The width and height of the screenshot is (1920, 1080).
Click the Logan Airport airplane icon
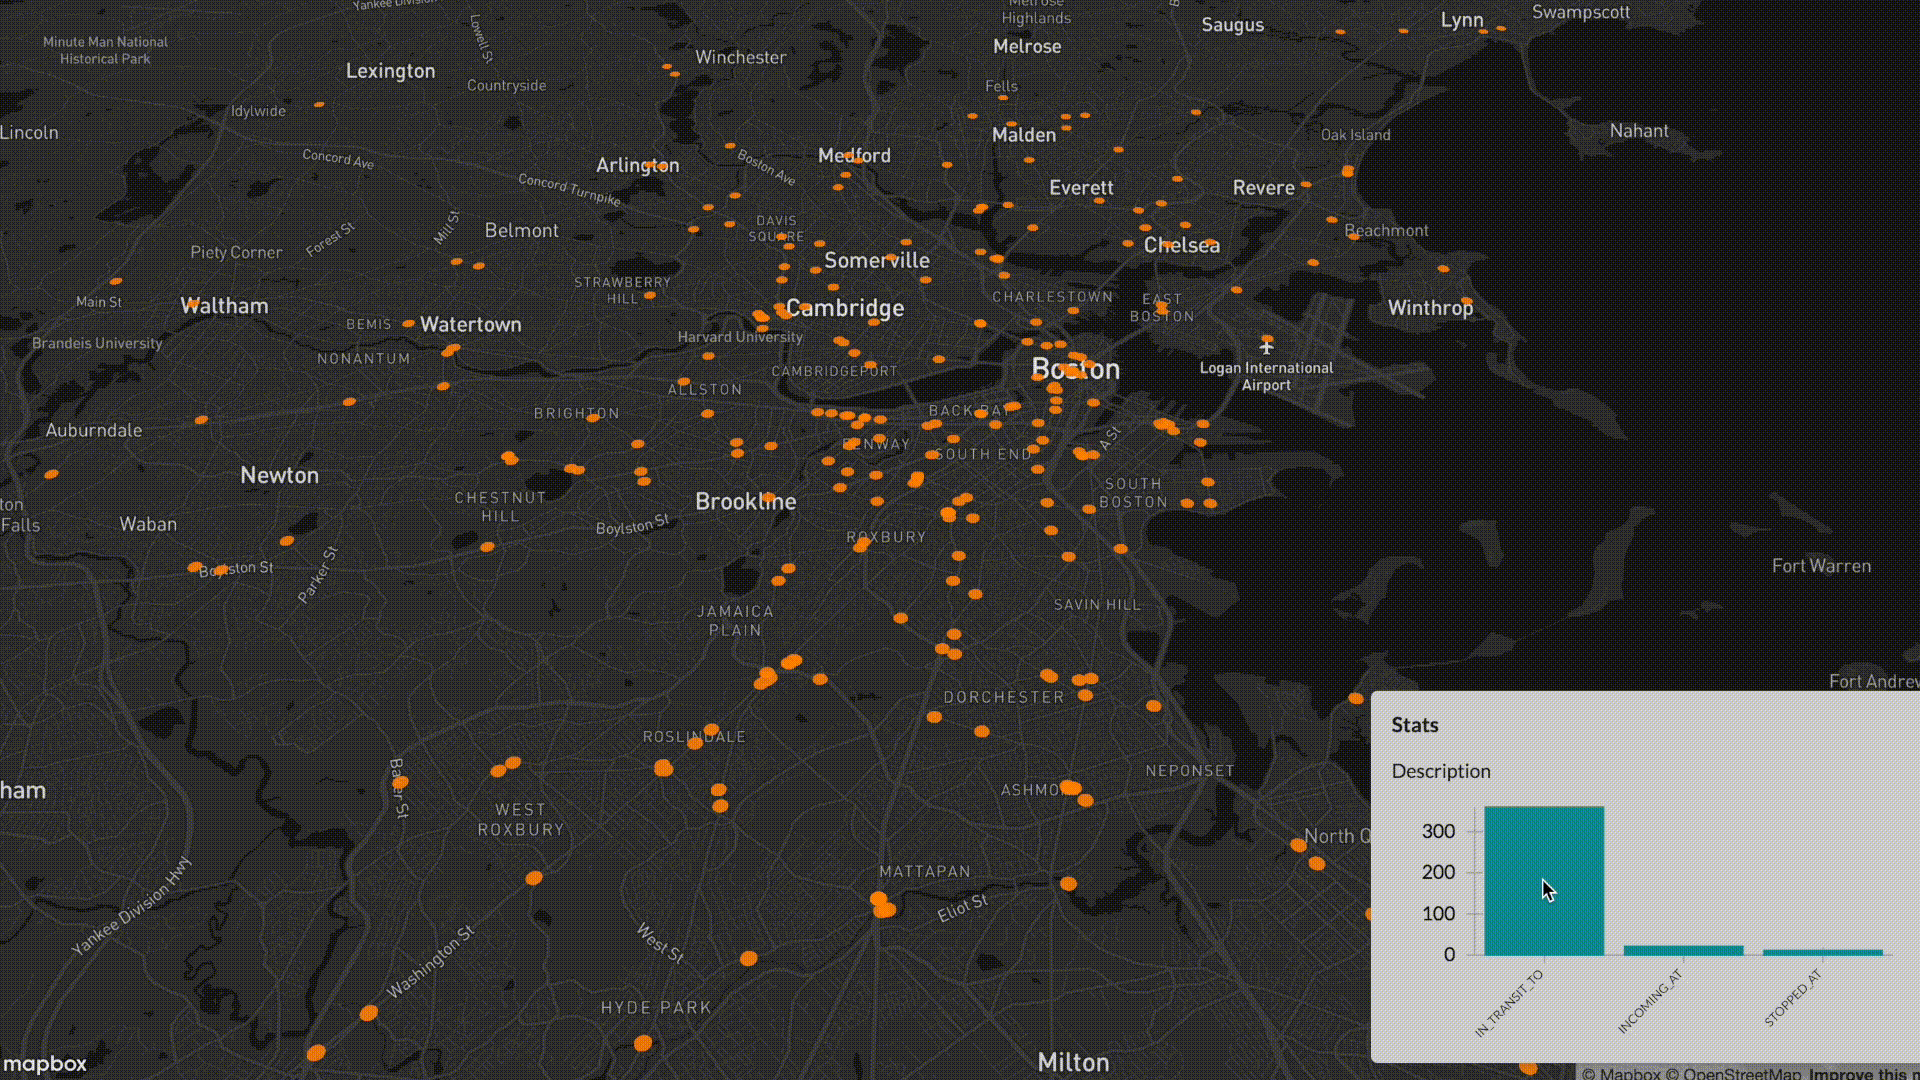click(1266, 347)
